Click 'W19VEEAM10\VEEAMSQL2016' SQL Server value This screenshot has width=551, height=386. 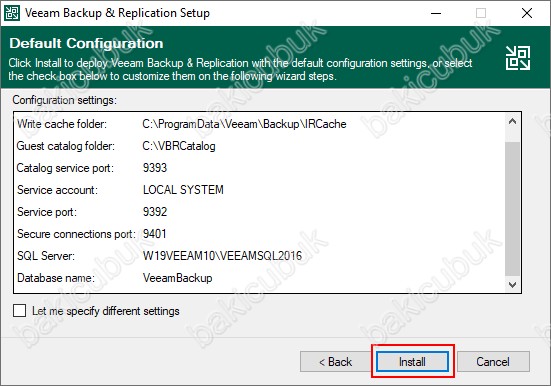[222, 256]
